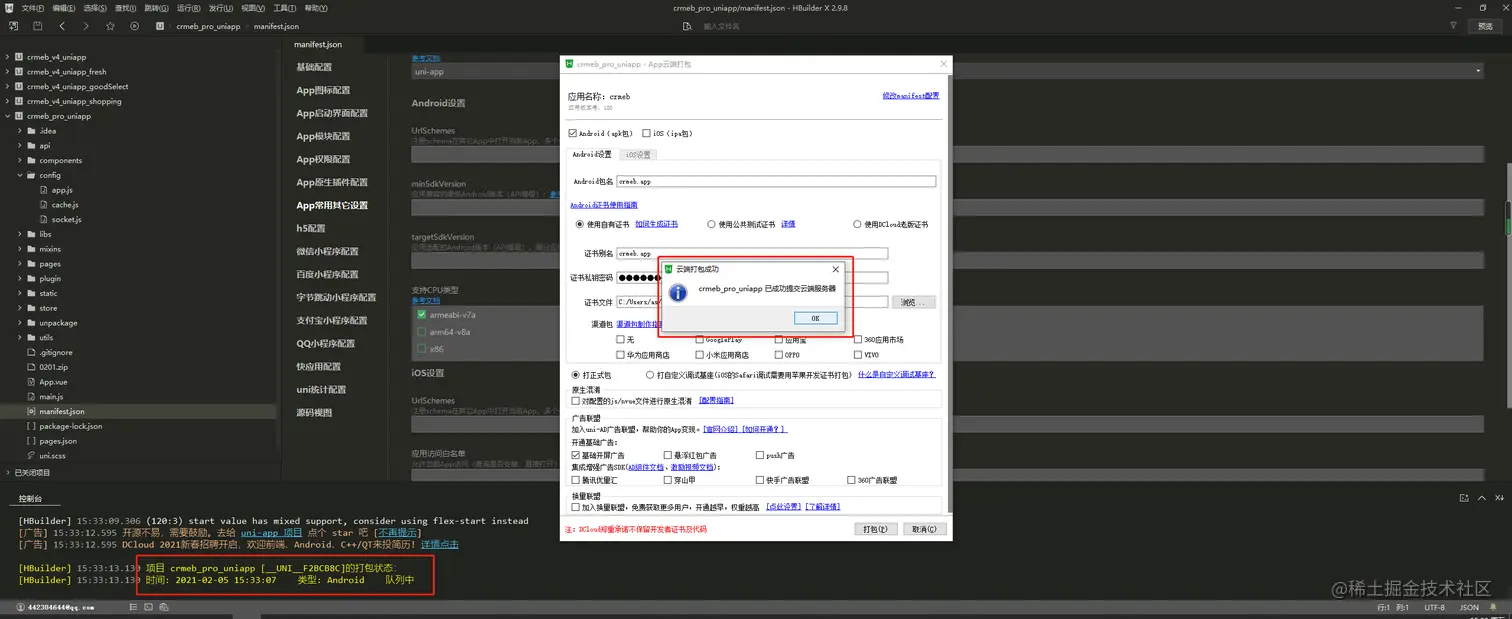Check the VIVO channel checkbox
This screenshot has height=619, width=1512.
coord(858,355)
